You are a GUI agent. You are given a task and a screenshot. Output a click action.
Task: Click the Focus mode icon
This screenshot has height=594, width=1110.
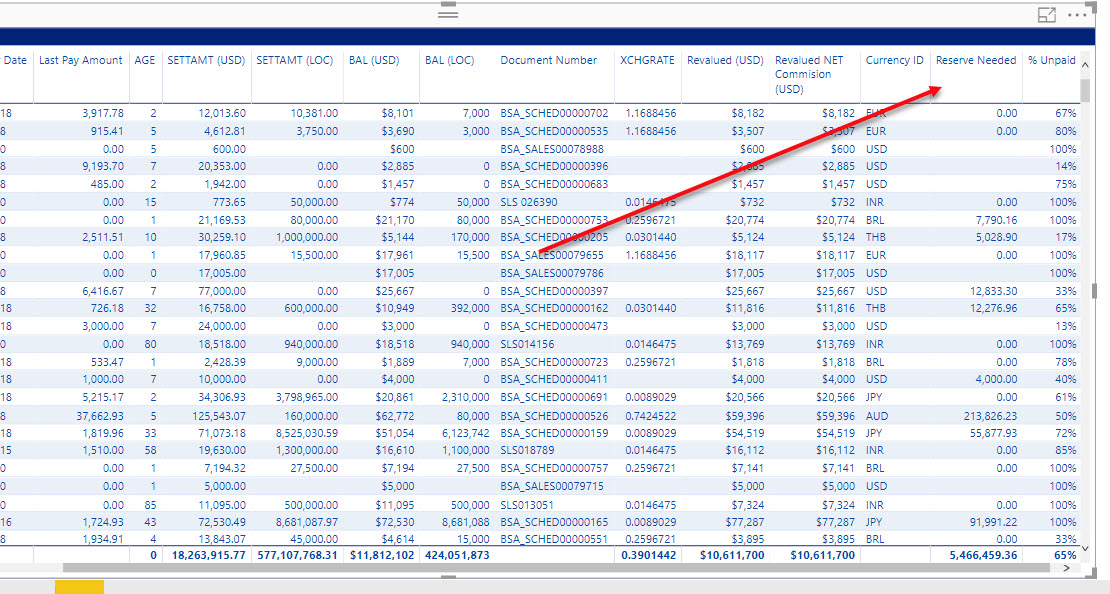tap(1046, 15)
